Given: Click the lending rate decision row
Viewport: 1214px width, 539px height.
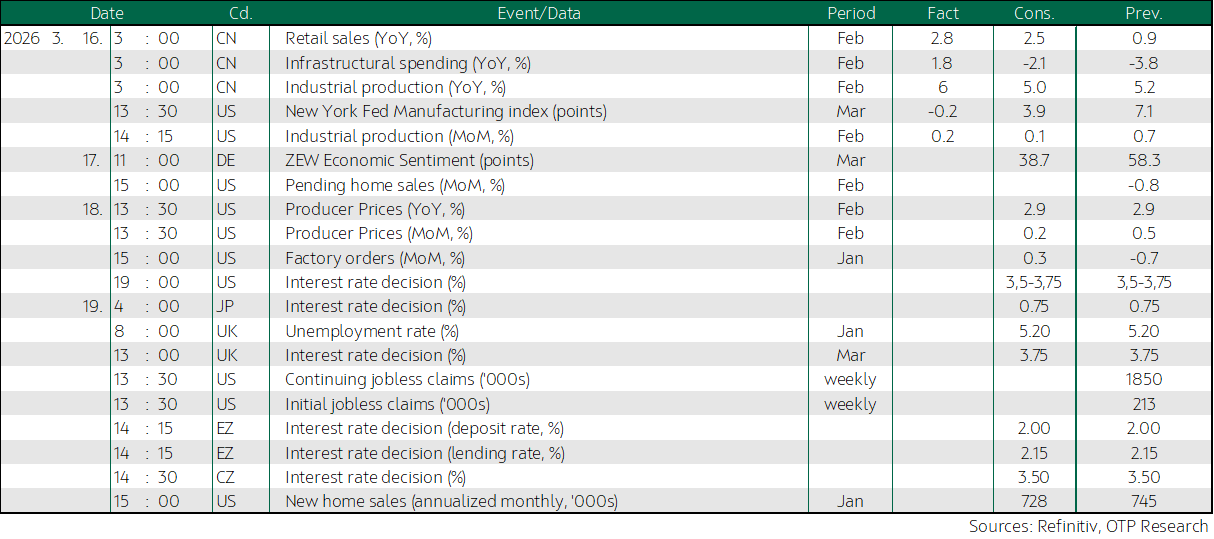Looking at the screenshot, I should (425, 453).
